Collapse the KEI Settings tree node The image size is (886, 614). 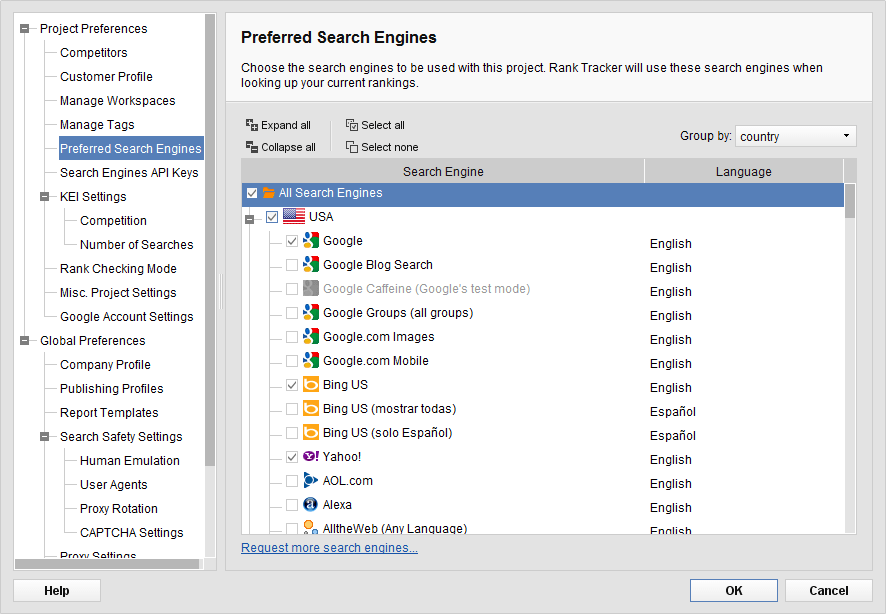tap(45, 197)
